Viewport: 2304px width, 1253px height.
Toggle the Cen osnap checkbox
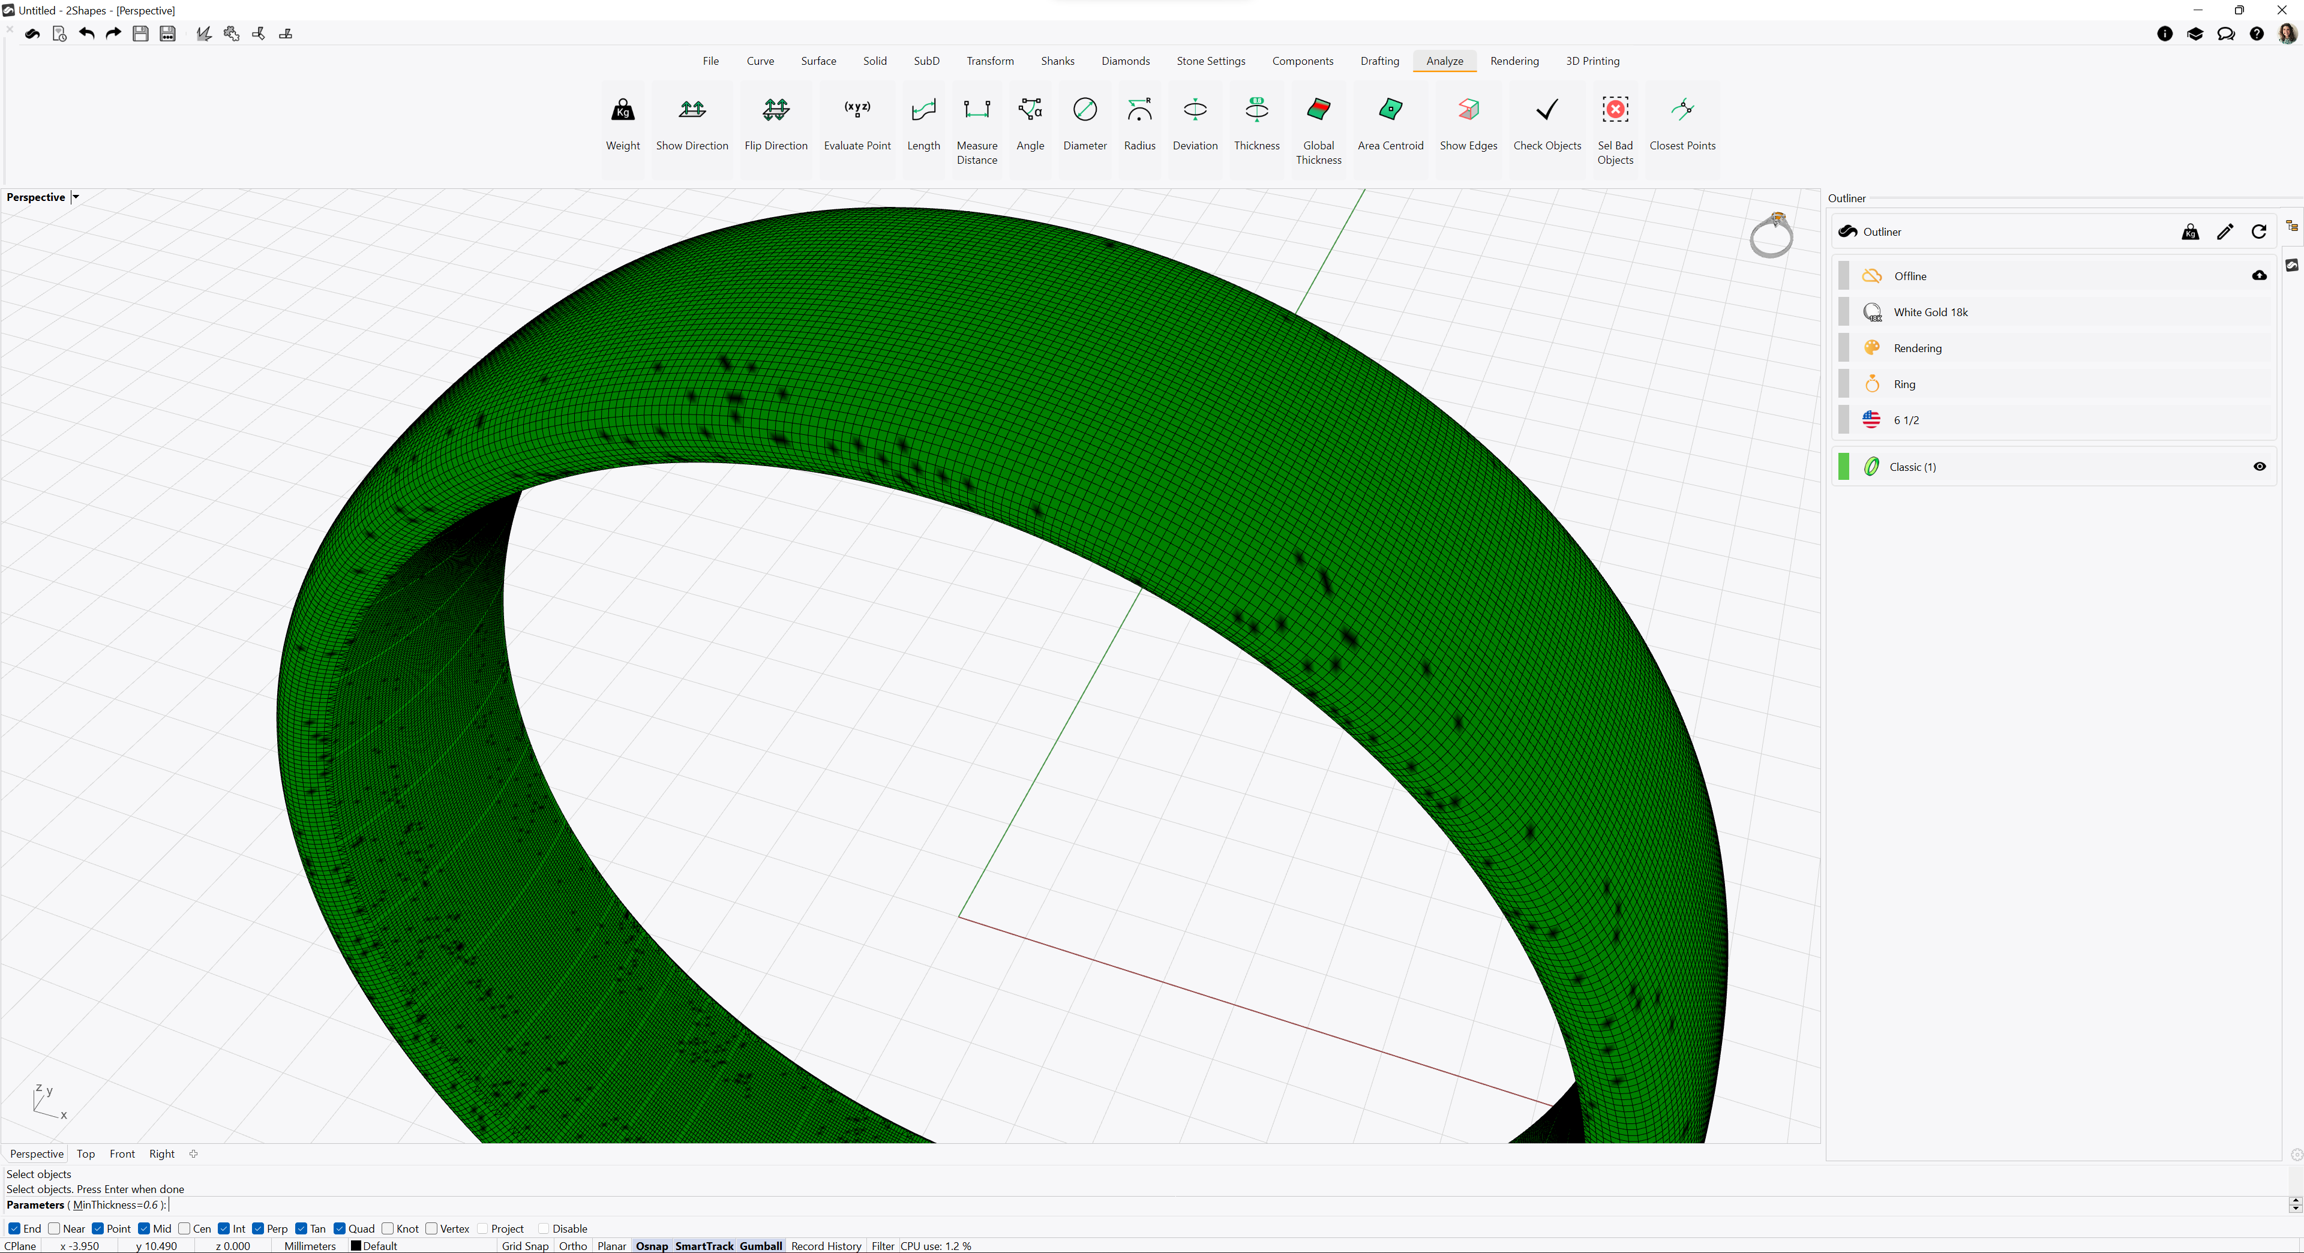coord(185,1229)
